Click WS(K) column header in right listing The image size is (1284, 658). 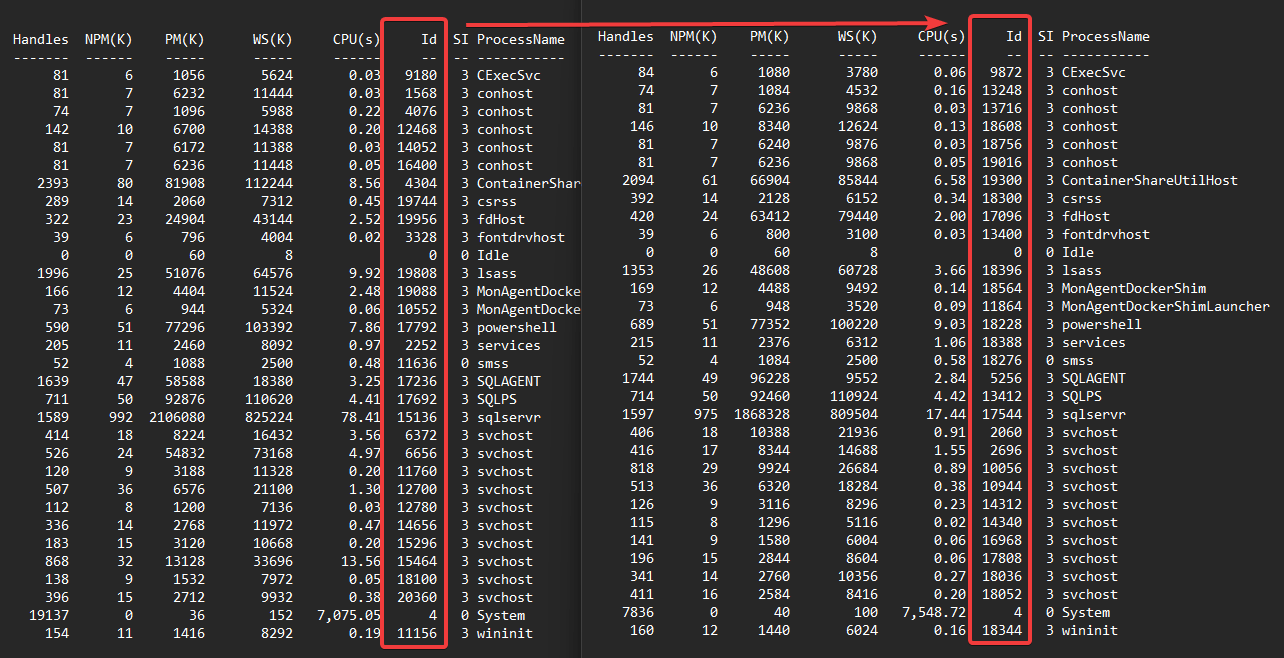(858, 36)
